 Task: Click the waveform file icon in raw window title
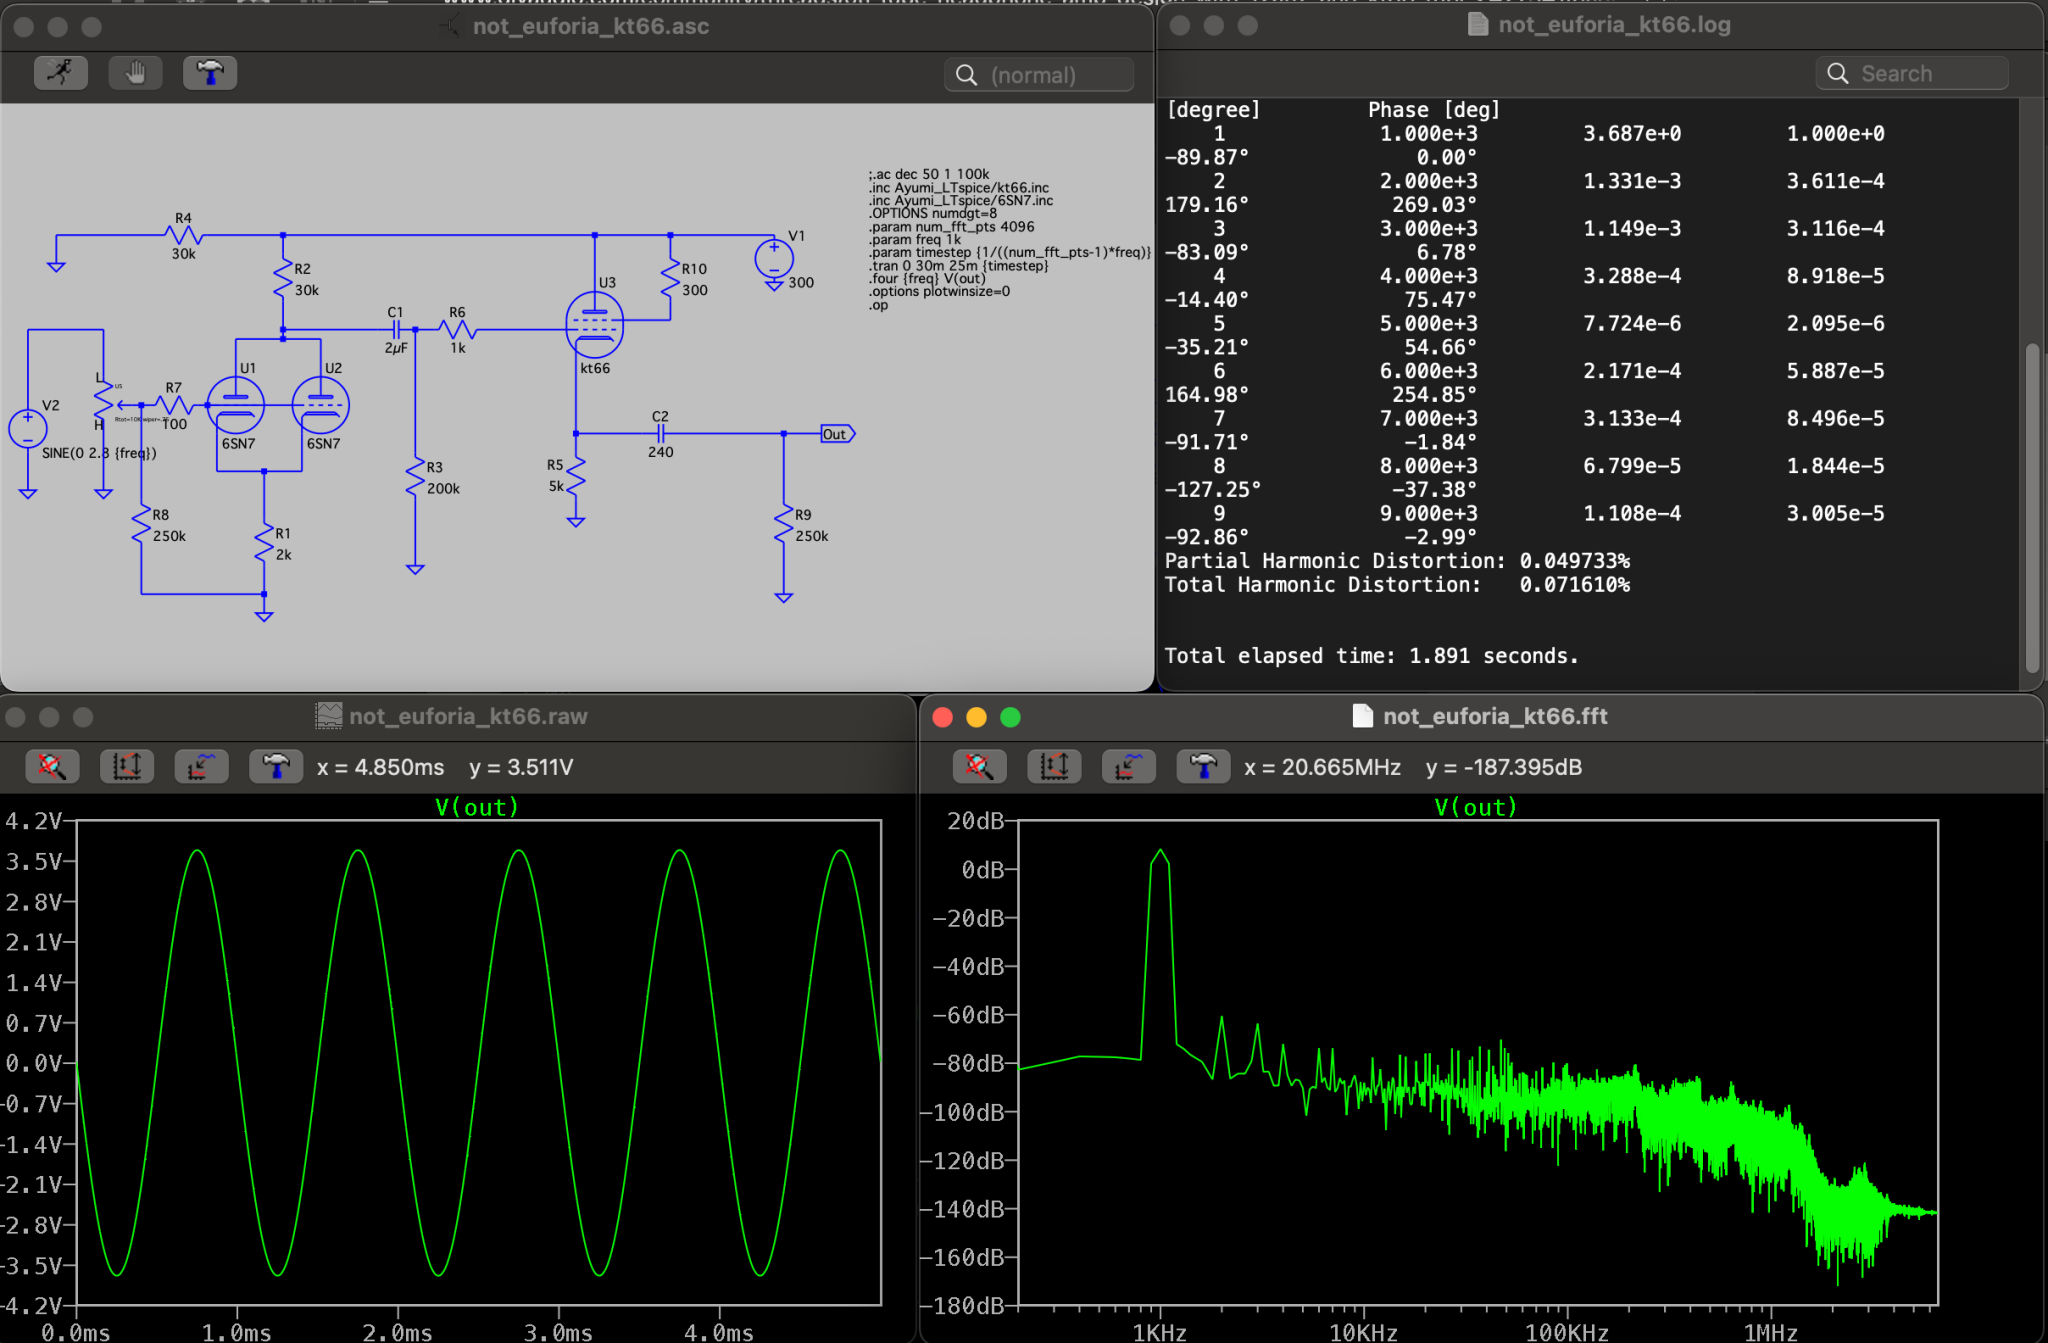(x=329, y=716)
